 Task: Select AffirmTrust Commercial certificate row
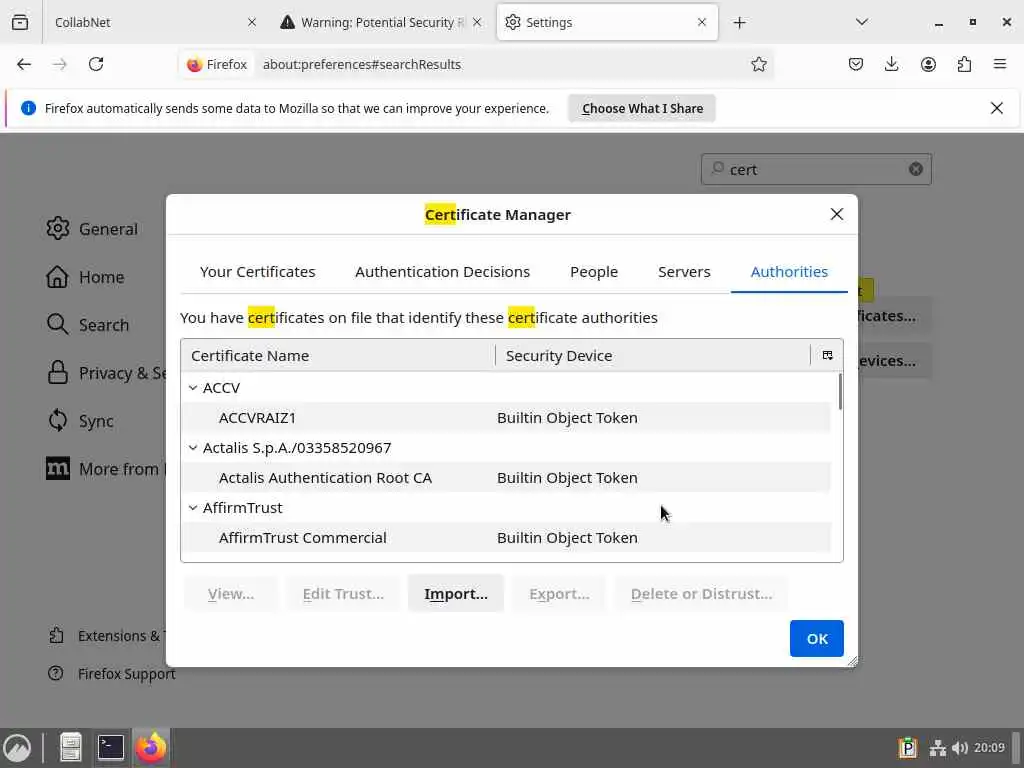tap(506, 537)
